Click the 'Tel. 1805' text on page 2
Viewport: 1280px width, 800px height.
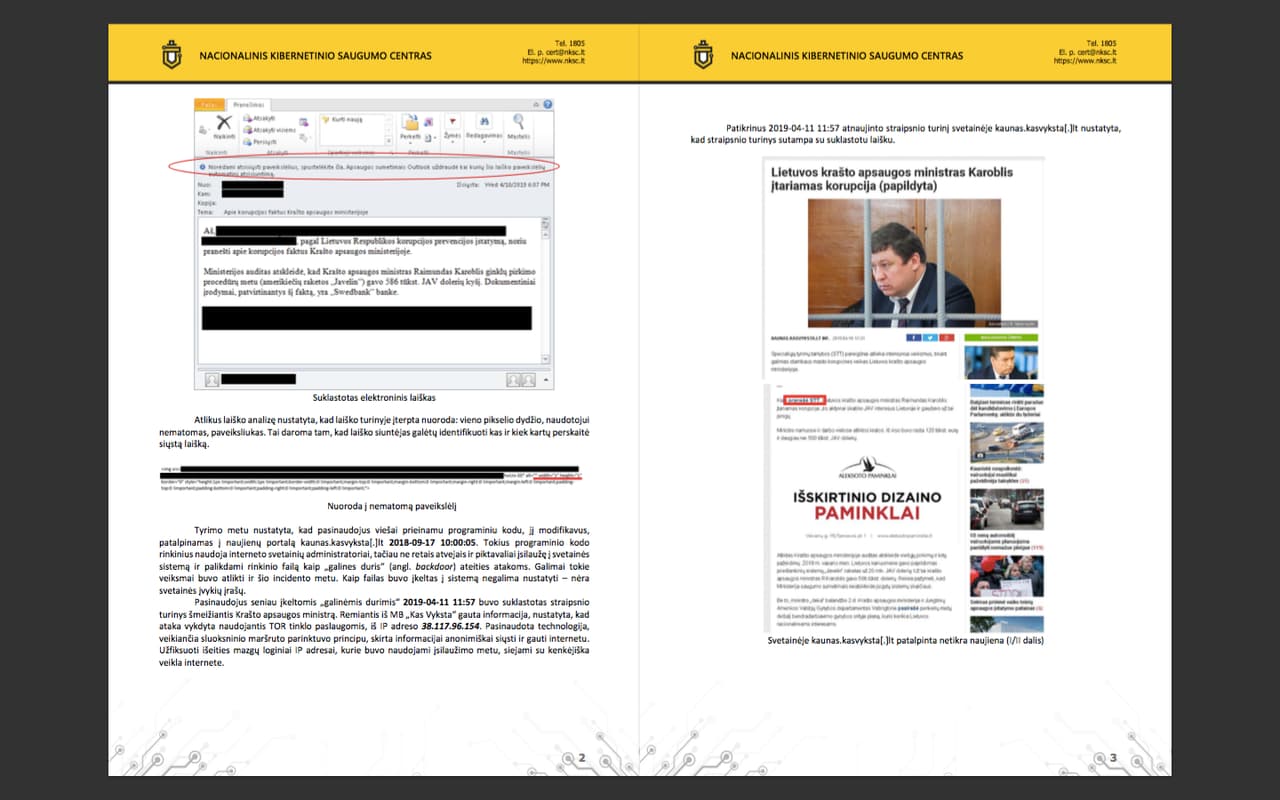(570, 44)
